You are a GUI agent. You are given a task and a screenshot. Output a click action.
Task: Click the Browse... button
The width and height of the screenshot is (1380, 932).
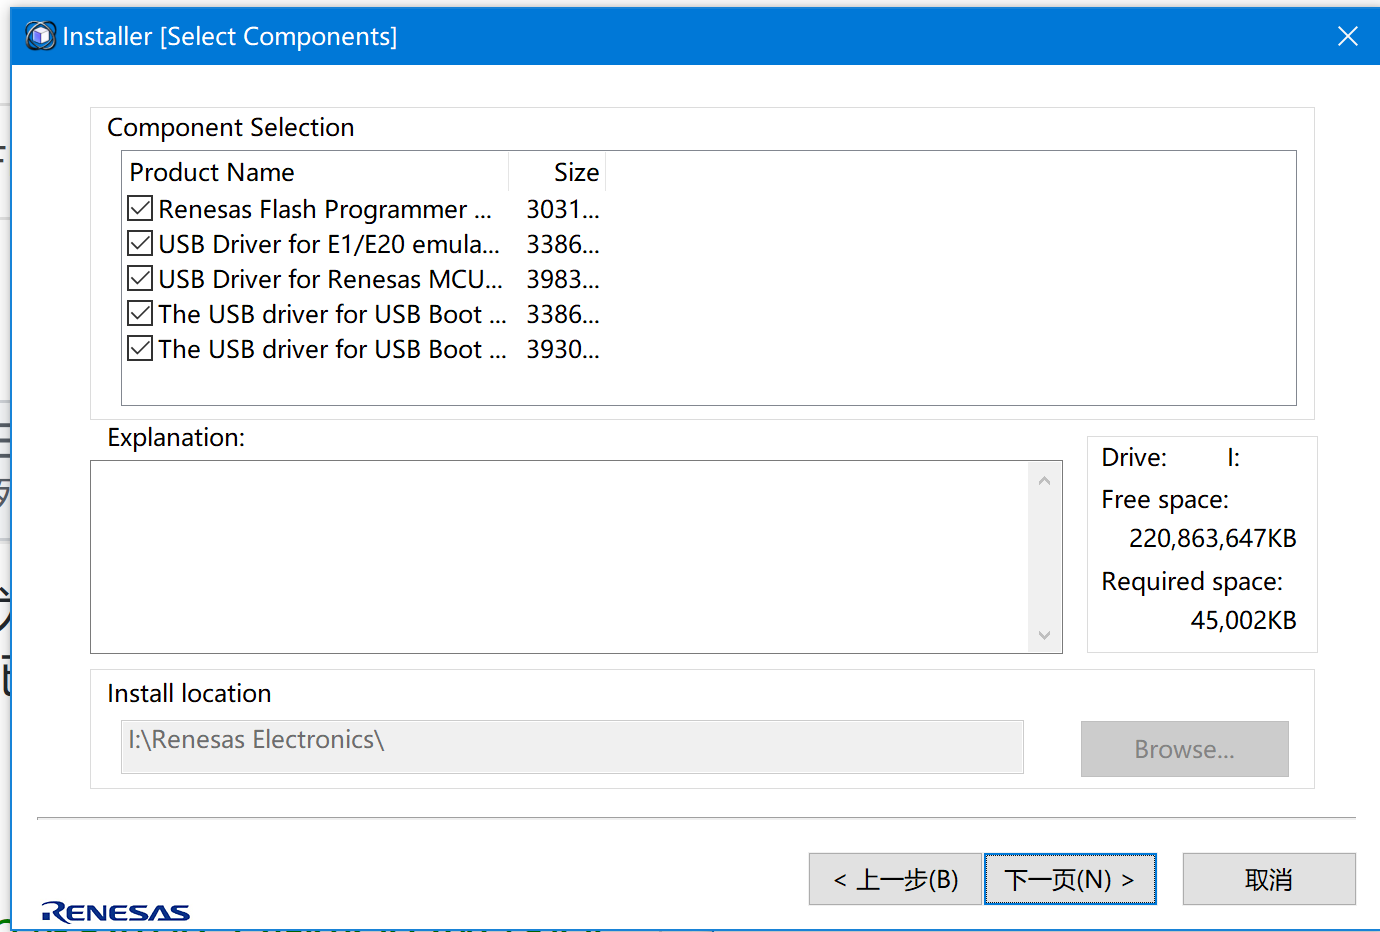1184,749
